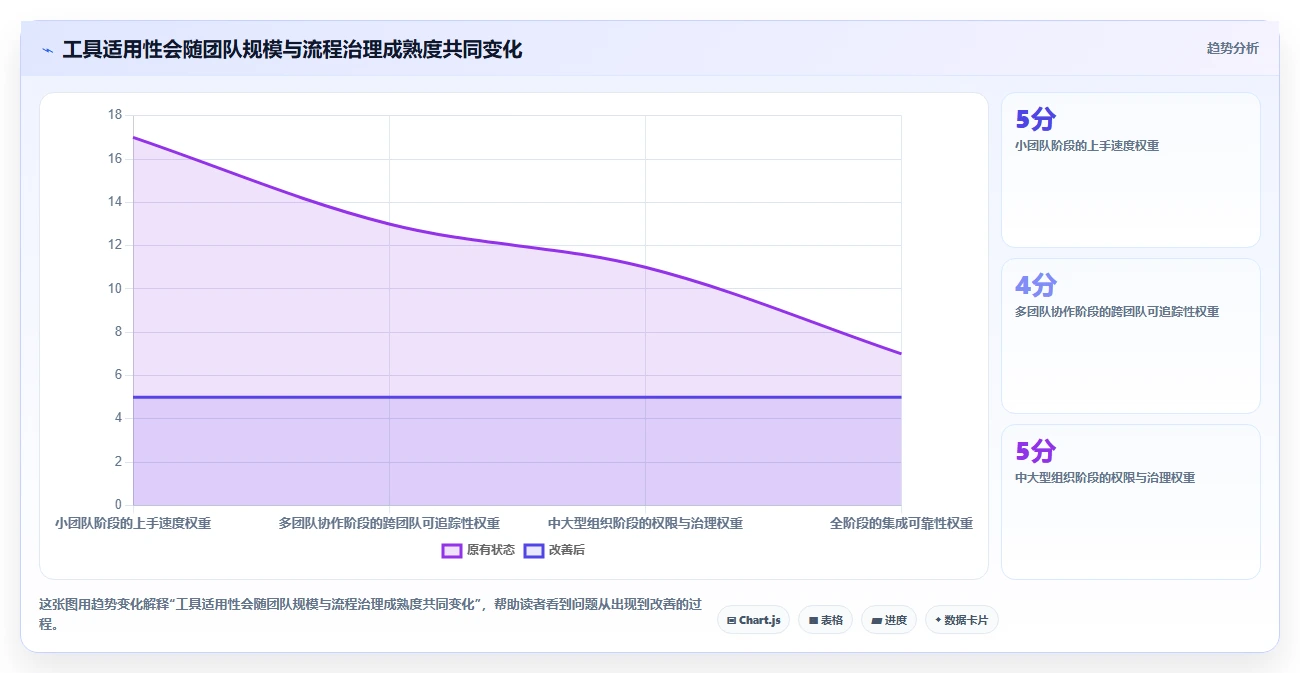Click x-axis label 中大型组织阶段的权限与治理权重
1300x673 pixels.
645,523
